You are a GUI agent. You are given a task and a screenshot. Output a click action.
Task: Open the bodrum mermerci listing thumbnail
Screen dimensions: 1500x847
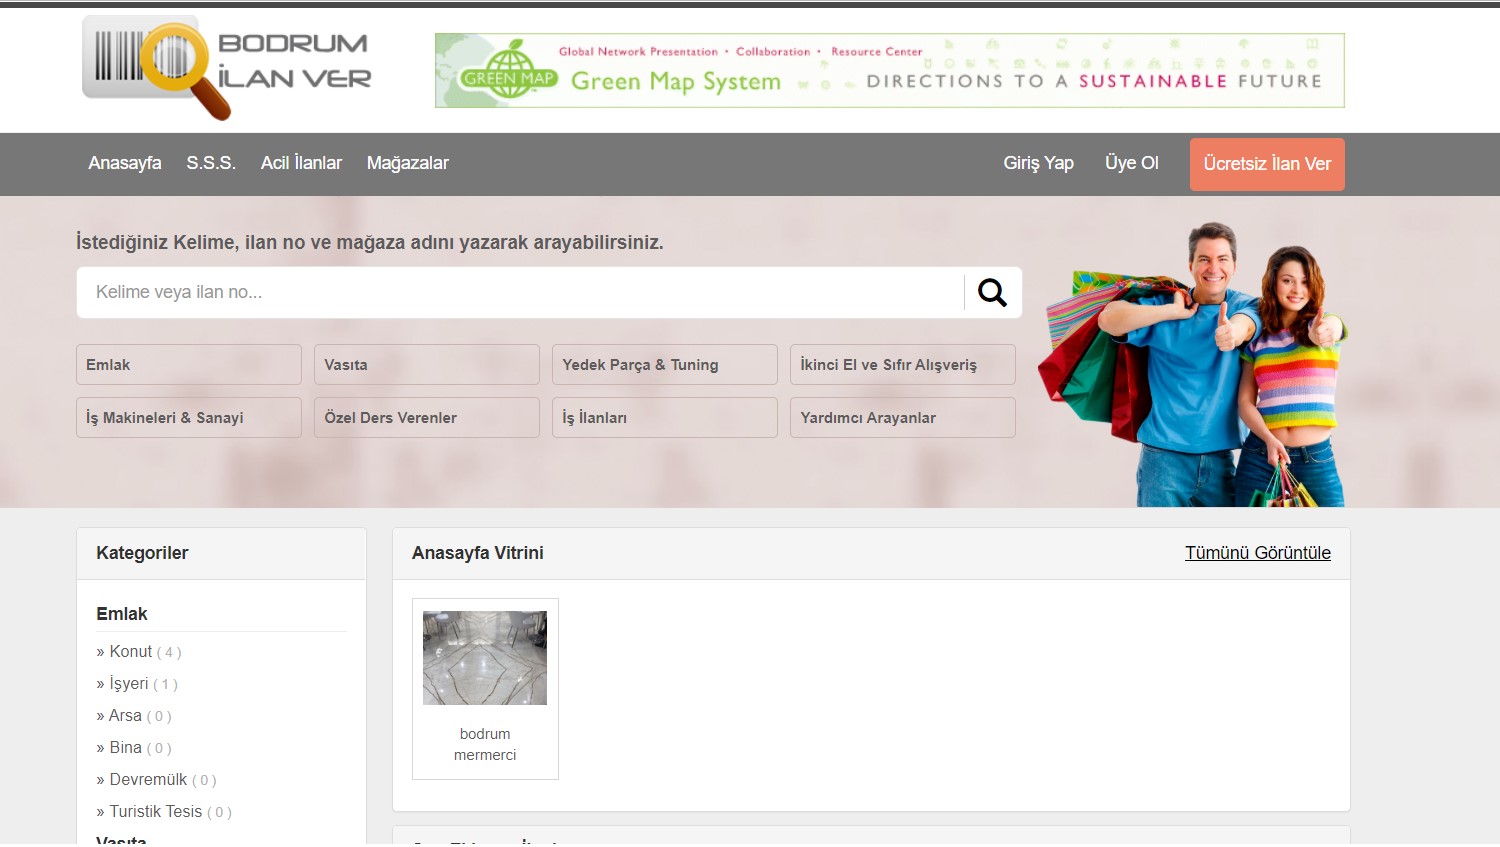click(x=485, y=658)
